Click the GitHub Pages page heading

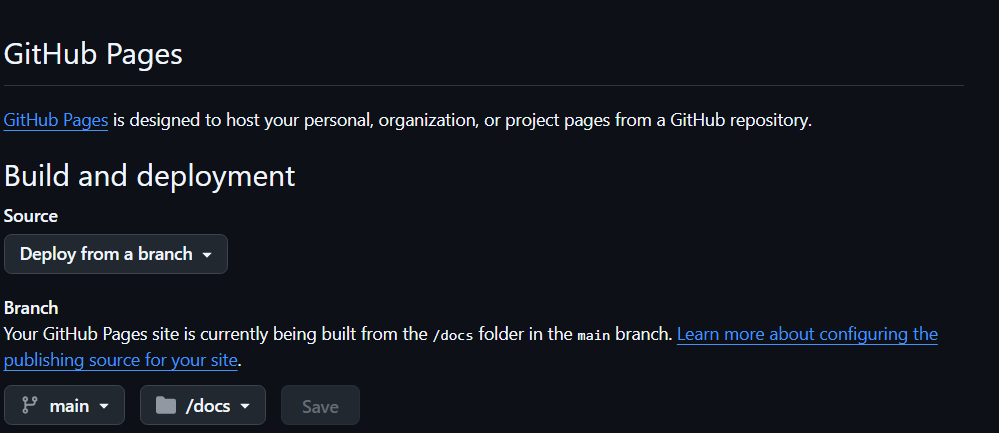(x=93, y=54)
